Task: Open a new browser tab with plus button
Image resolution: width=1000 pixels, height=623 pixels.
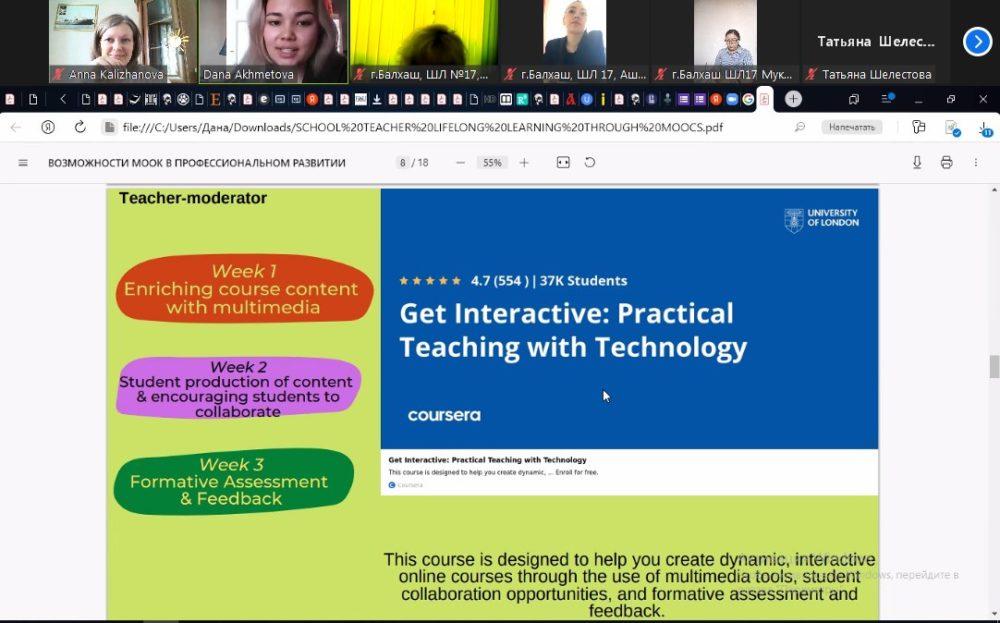Action: (x=793, y=99)
